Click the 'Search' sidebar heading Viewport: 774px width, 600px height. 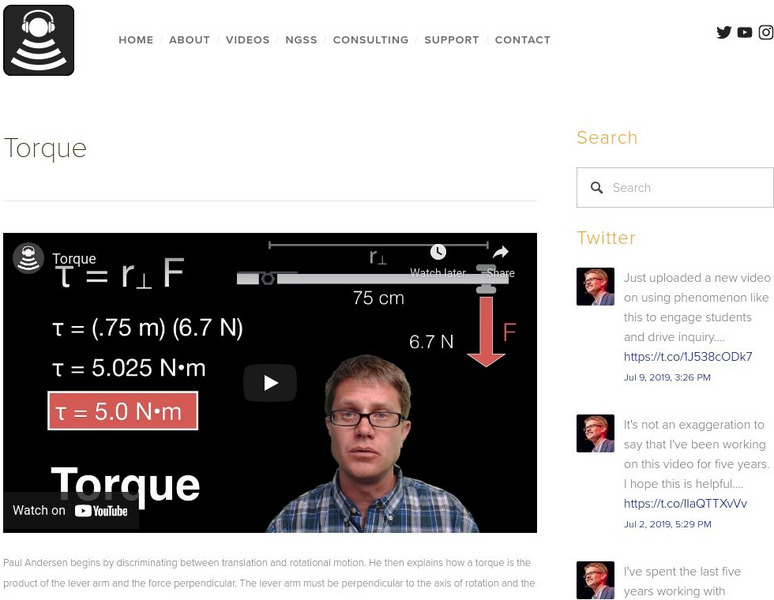tap(607, 138)
